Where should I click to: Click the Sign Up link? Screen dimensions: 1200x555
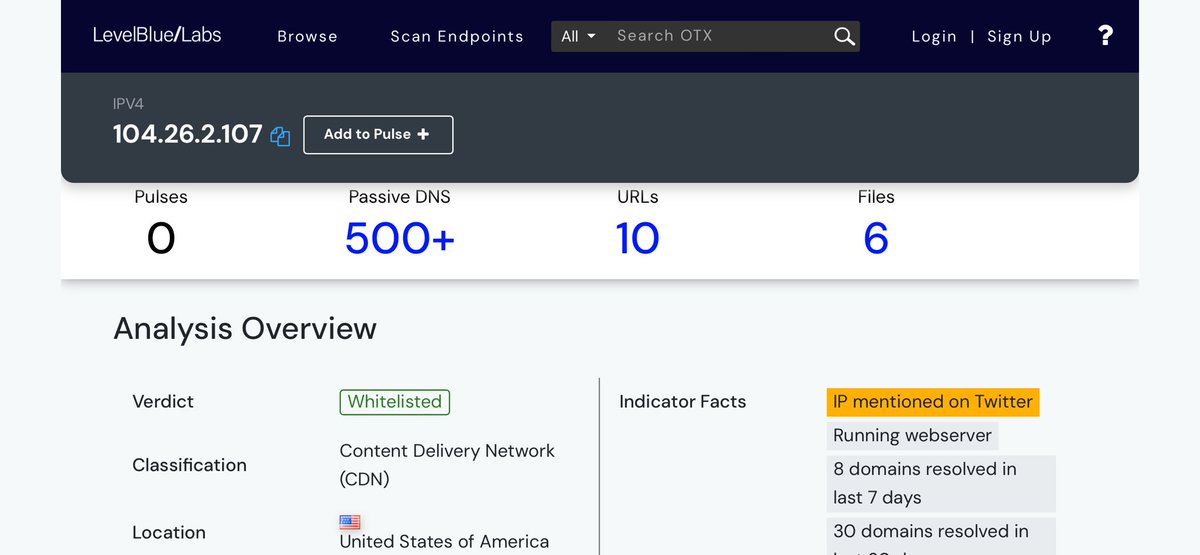[1019, 36]
